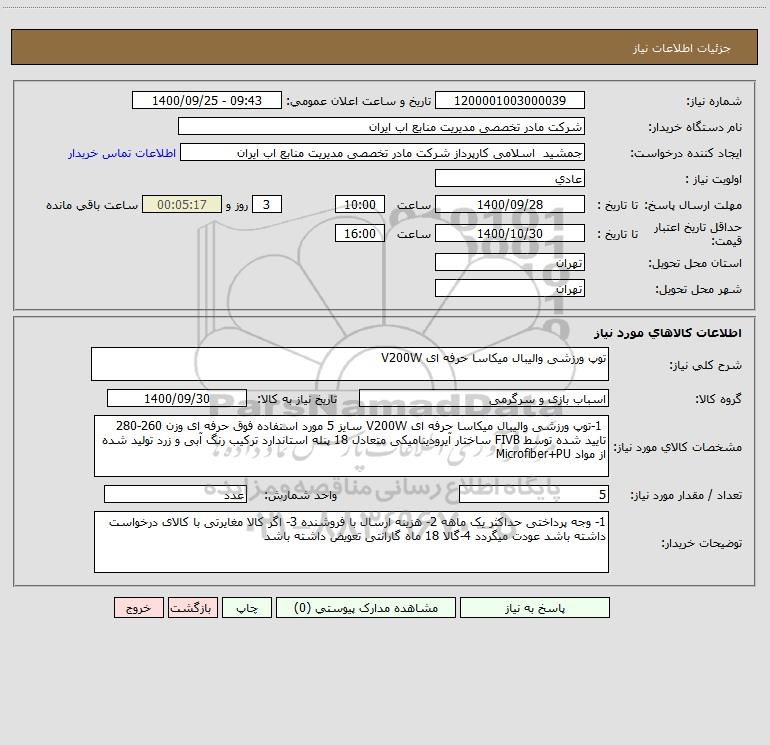The height and width of the screenshot is (745, 770).
Task: Click the تاریخ و ساعت اعلان عمومی label
Action: pos(359,101)
